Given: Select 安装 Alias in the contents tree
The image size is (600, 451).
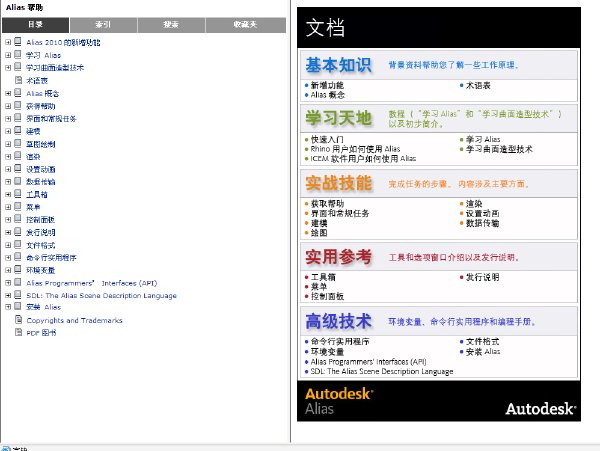Looking at the screenshot, I should coord(43,307).
